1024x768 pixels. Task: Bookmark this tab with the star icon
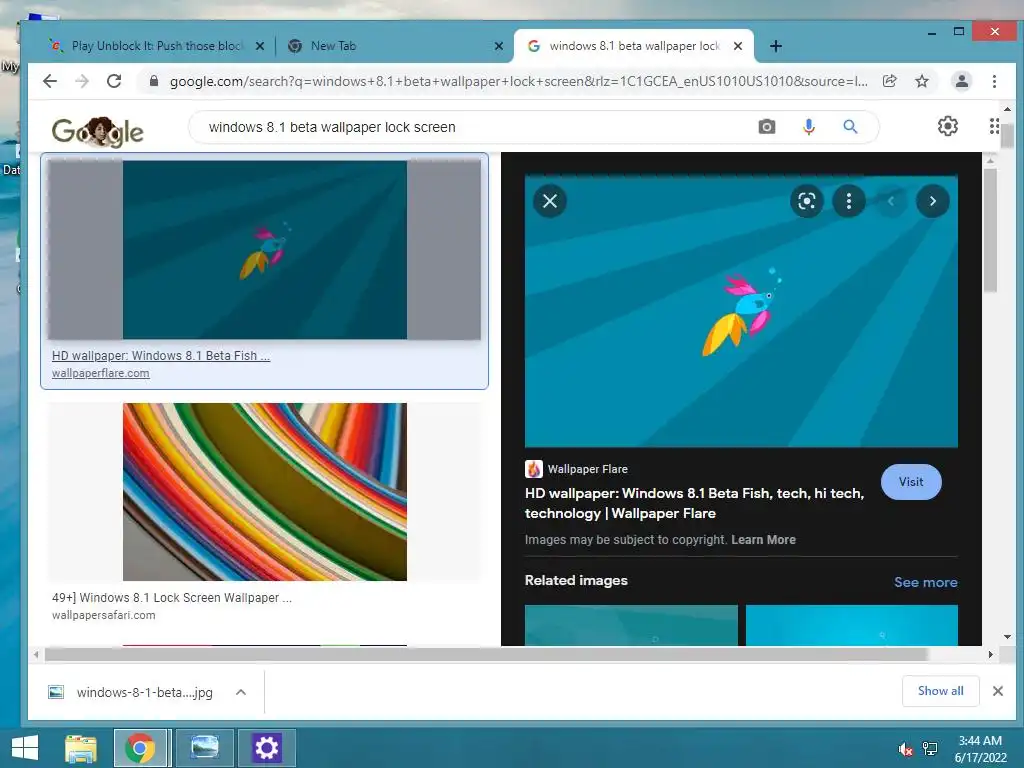click(921, 81)
